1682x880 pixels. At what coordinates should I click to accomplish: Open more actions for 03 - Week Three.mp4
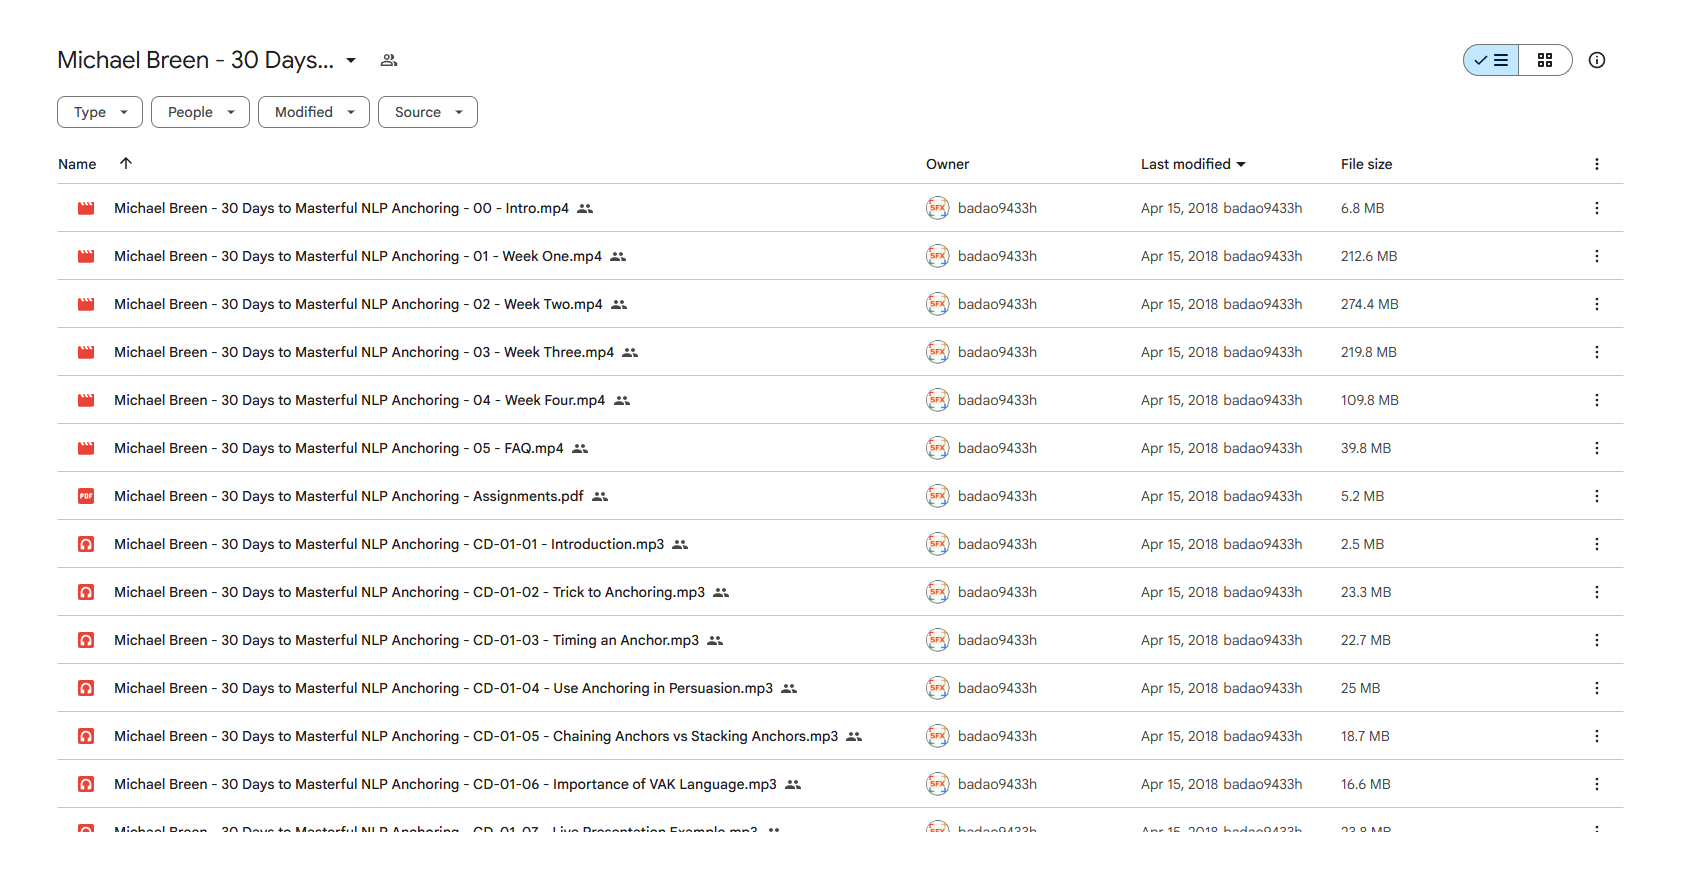[1596, 352]
